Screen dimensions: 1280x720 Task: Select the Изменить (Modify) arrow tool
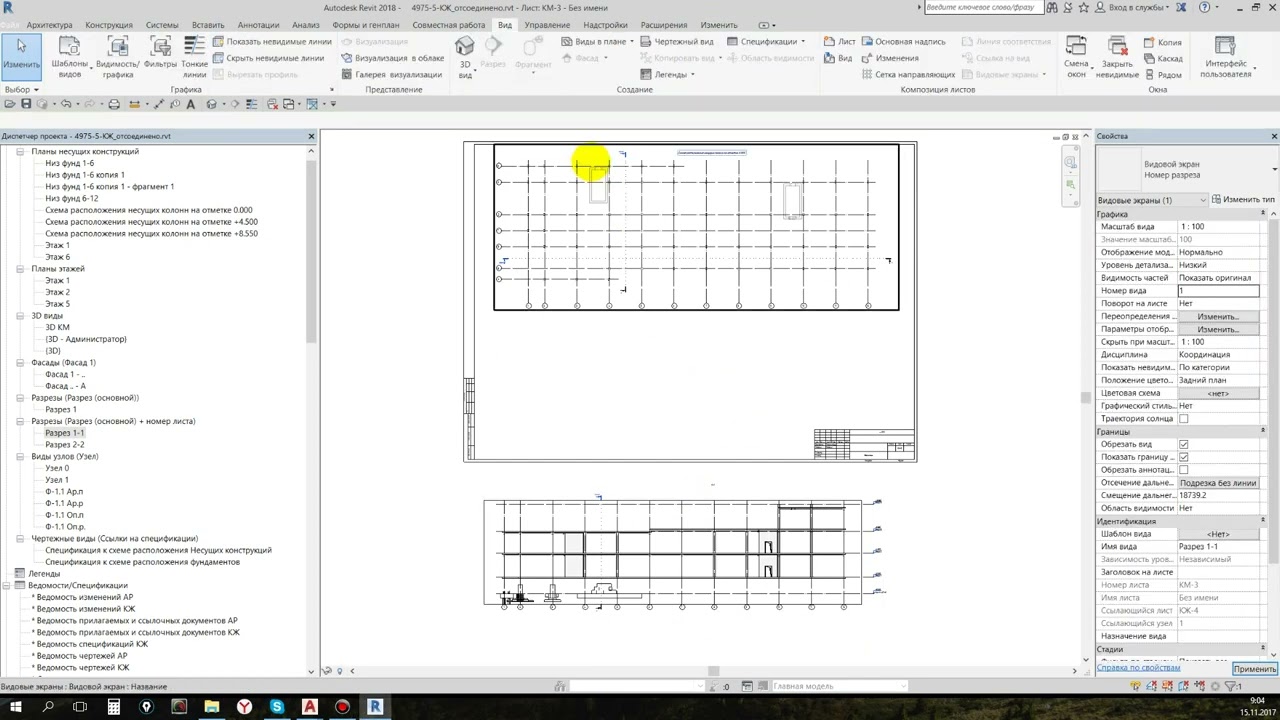[x=21, y=55]
